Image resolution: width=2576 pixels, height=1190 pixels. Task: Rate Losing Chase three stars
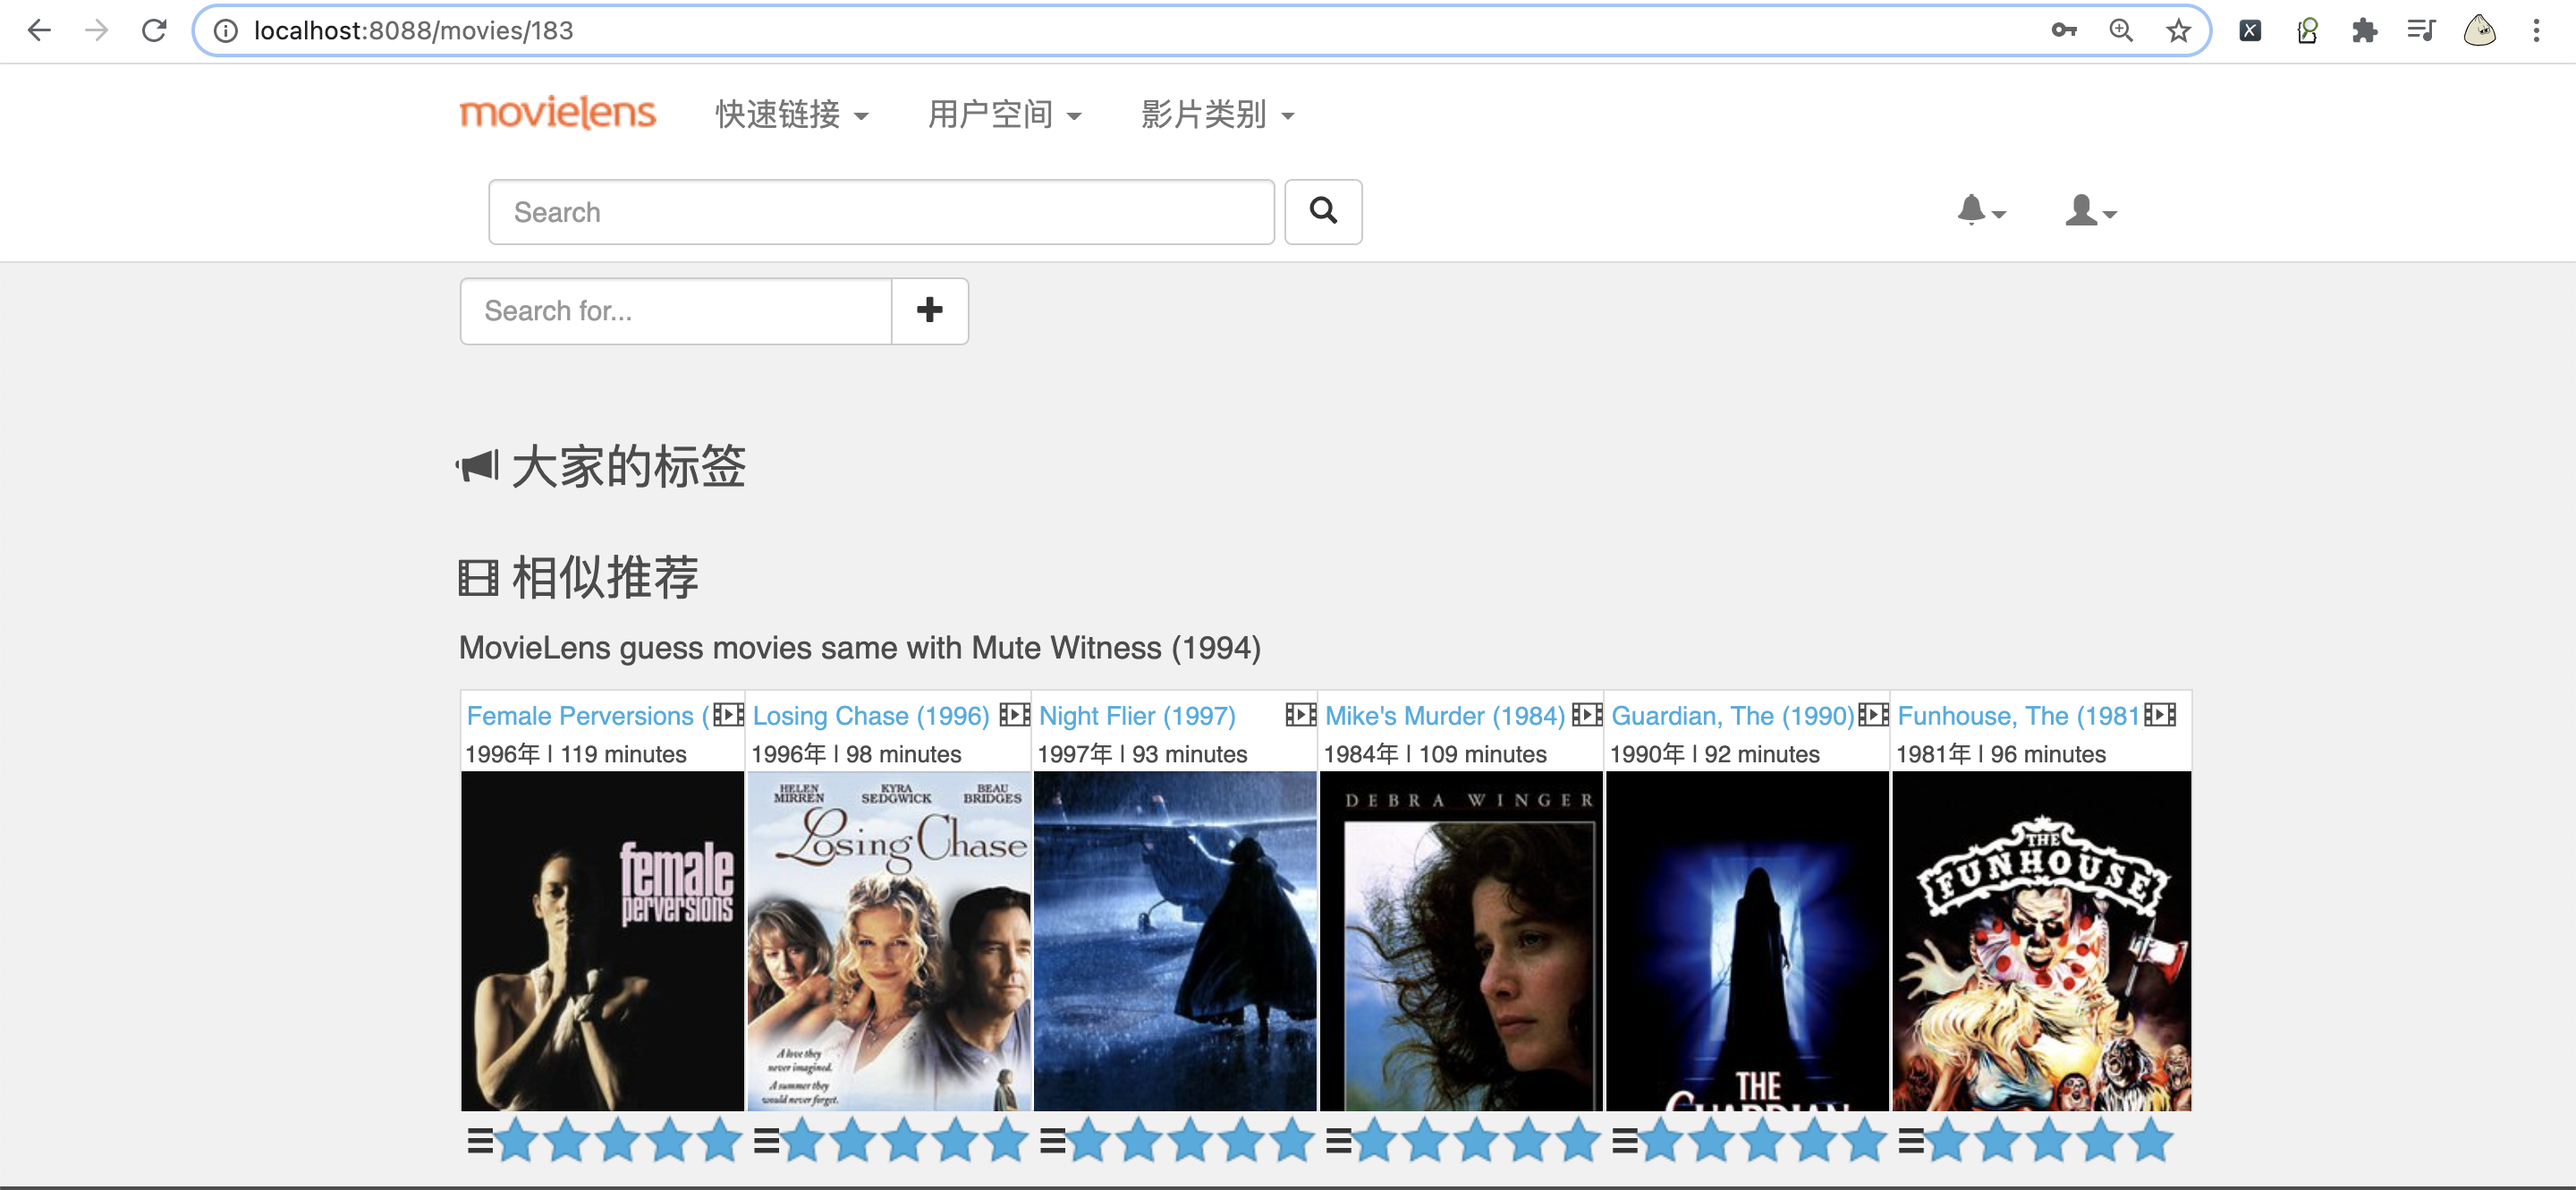(x=904, y=1140)
